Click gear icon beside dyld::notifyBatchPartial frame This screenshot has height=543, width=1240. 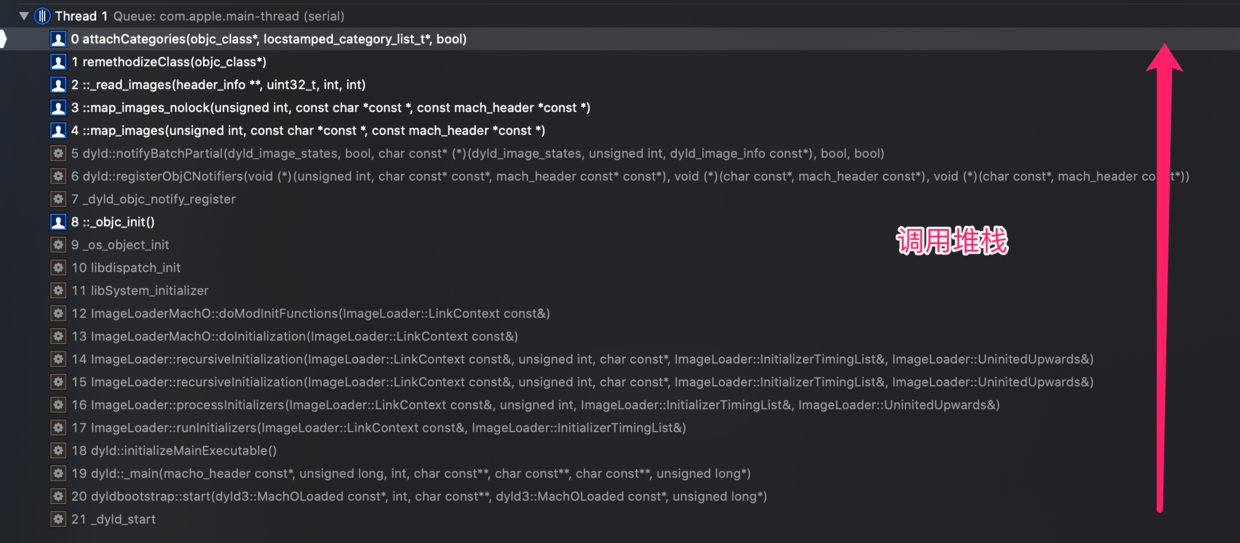point(58,153)
